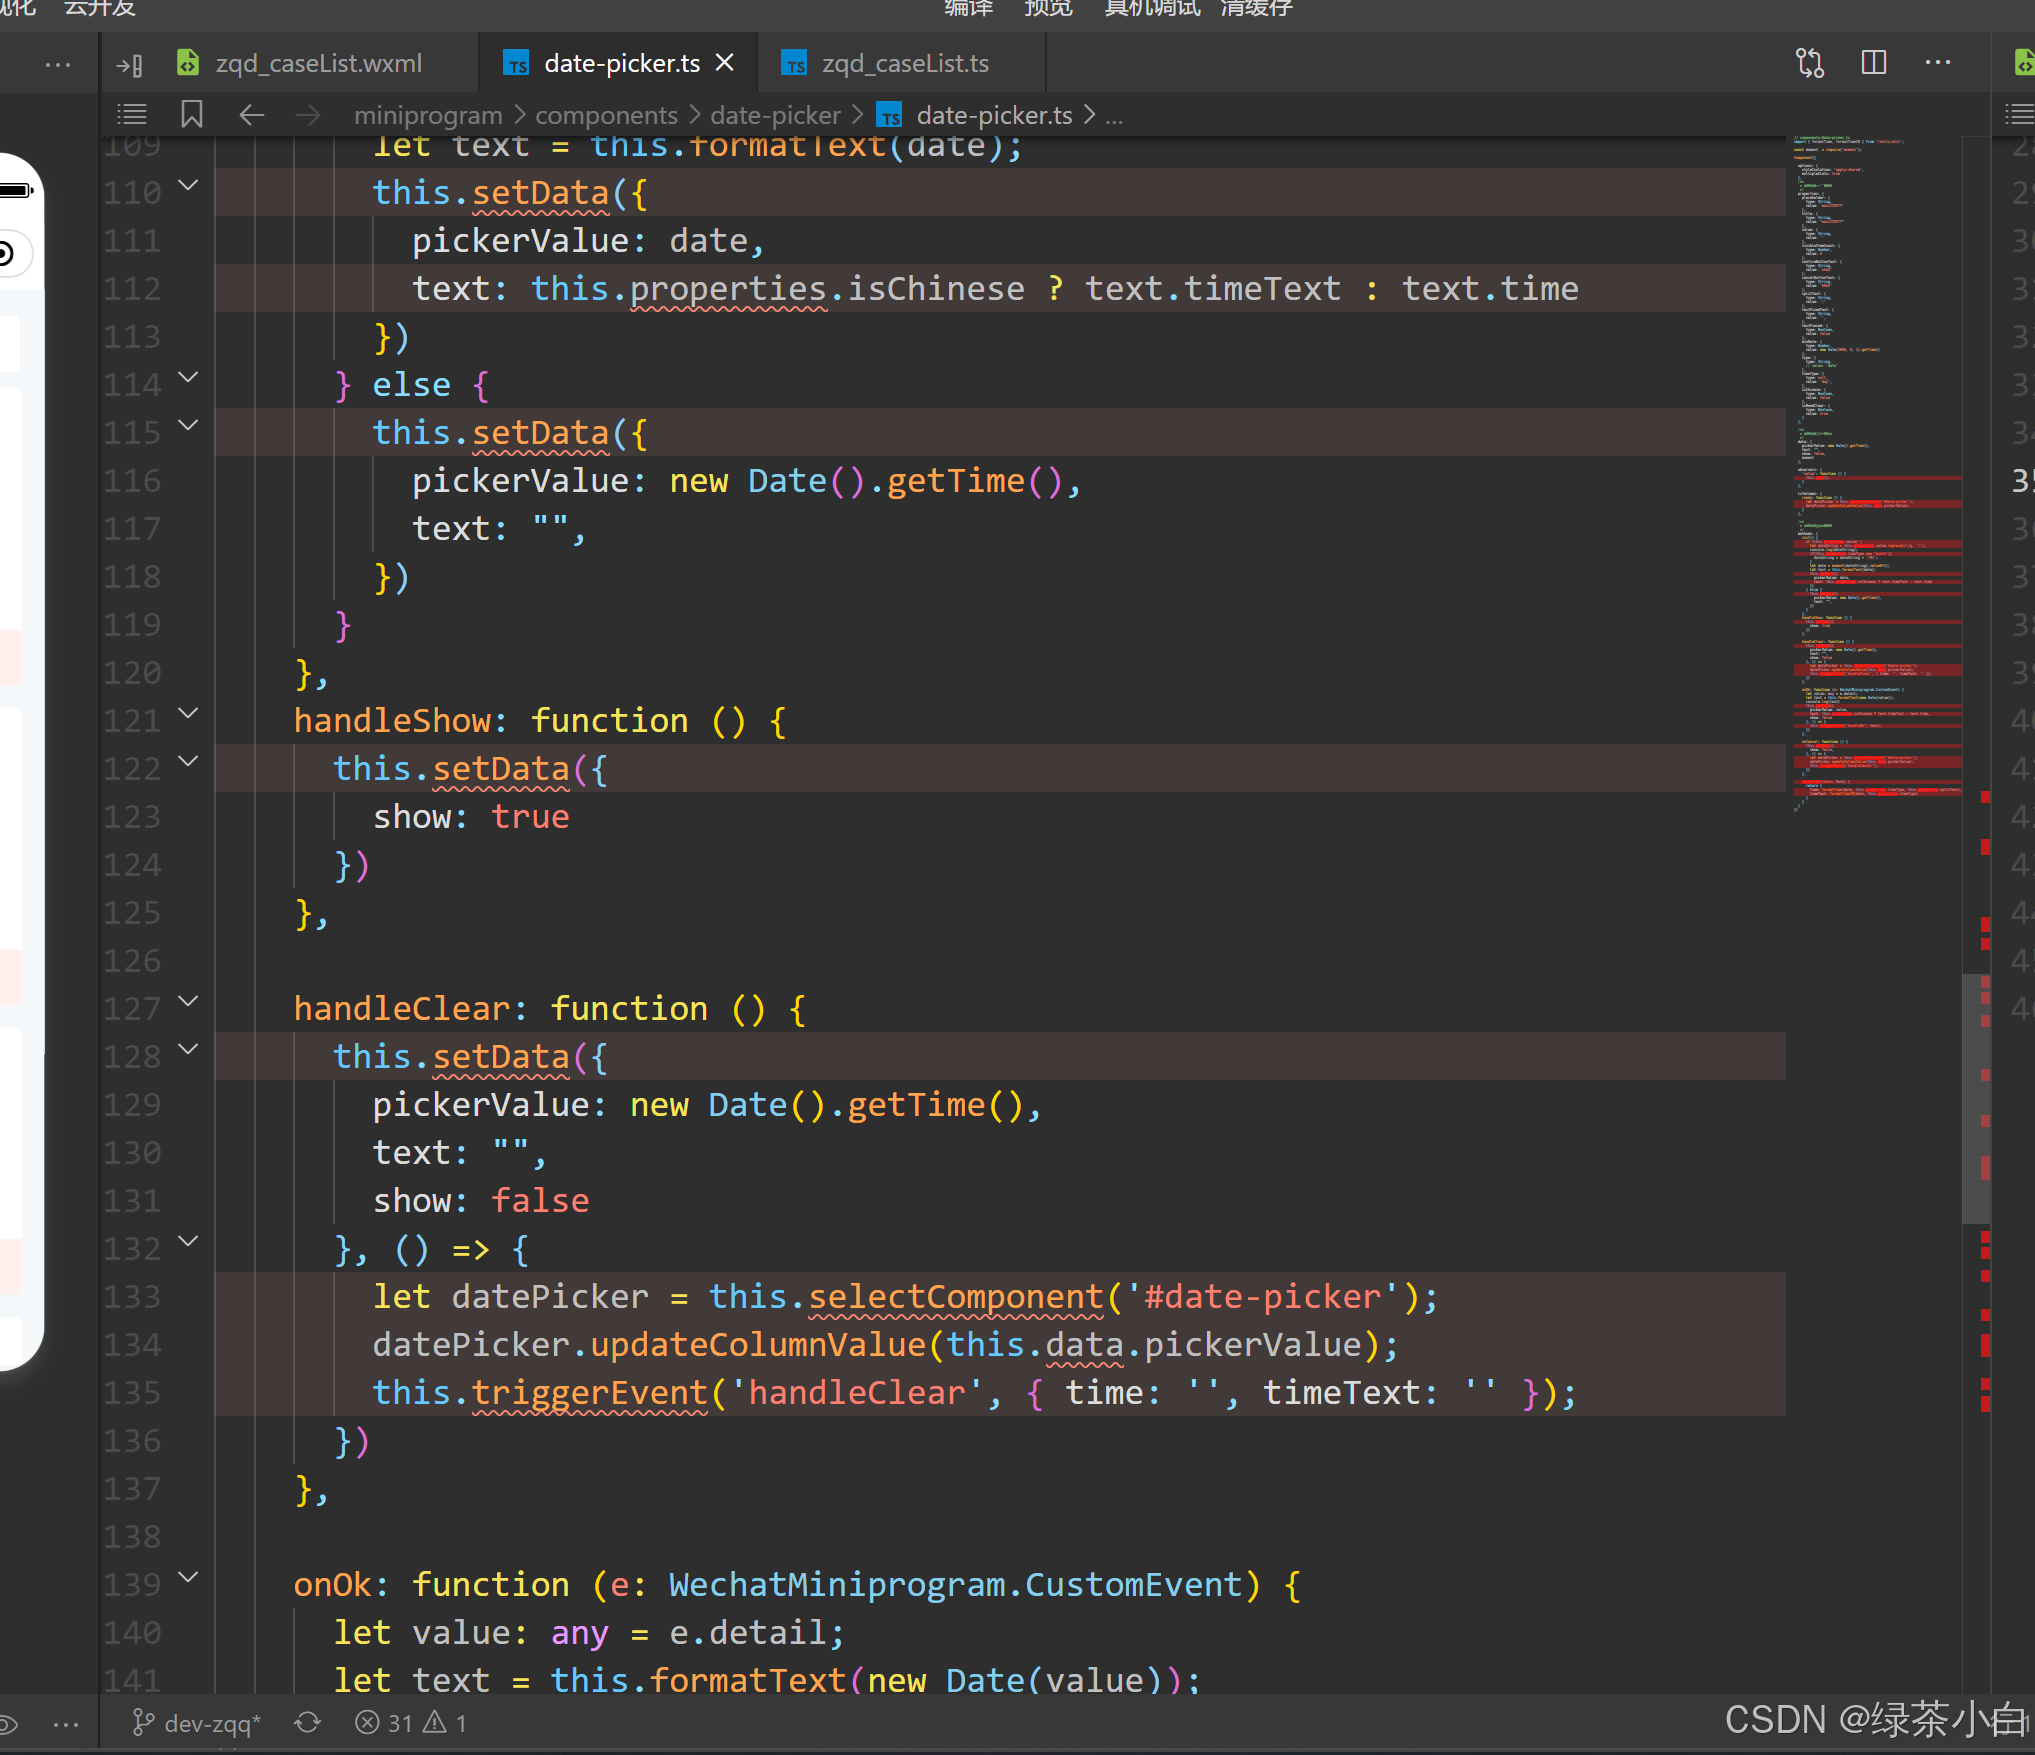This screenshot has width=2035, height=1755.
Task: Click the bookmark icon in breadcrumb bar
Action: (x=191, y=115)
